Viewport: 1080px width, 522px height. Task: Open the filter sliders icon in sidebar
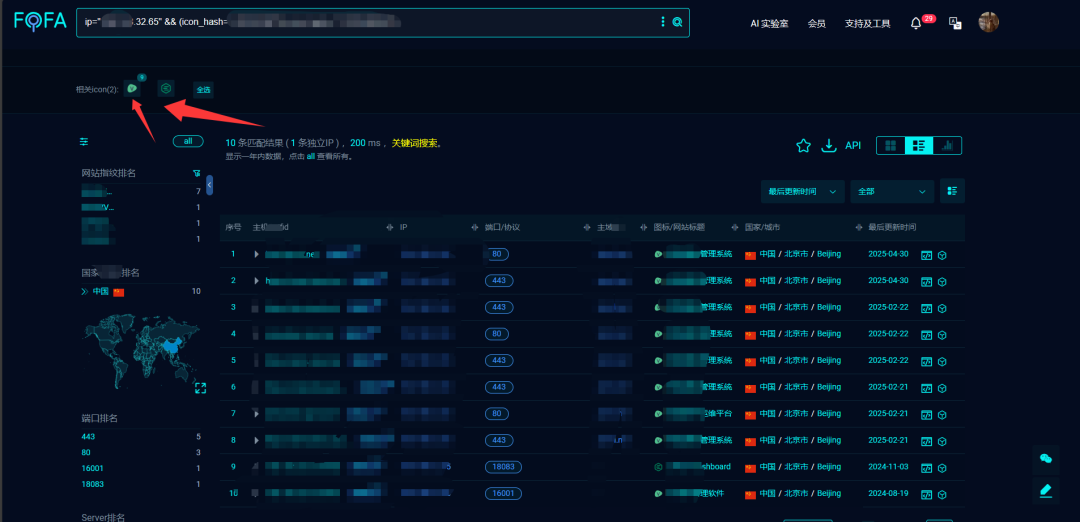pyautogui.click(x=84, y=141)
